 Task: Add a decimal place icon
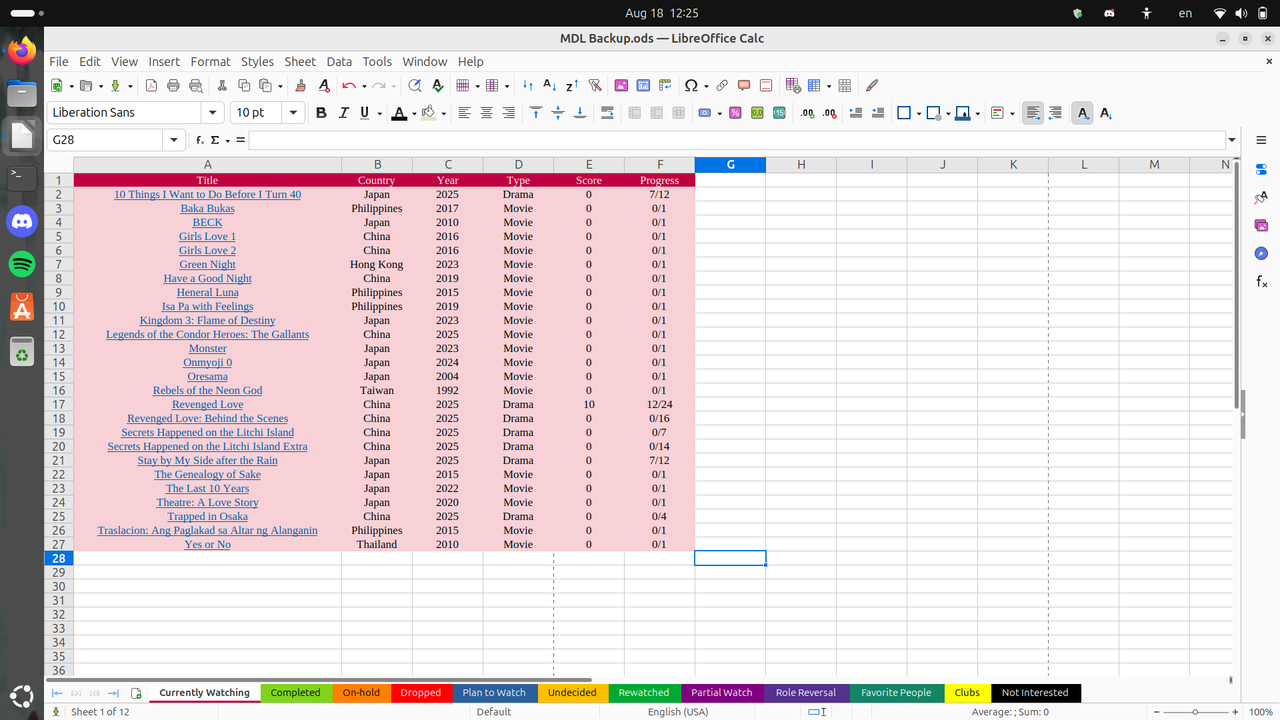(807, 113)
